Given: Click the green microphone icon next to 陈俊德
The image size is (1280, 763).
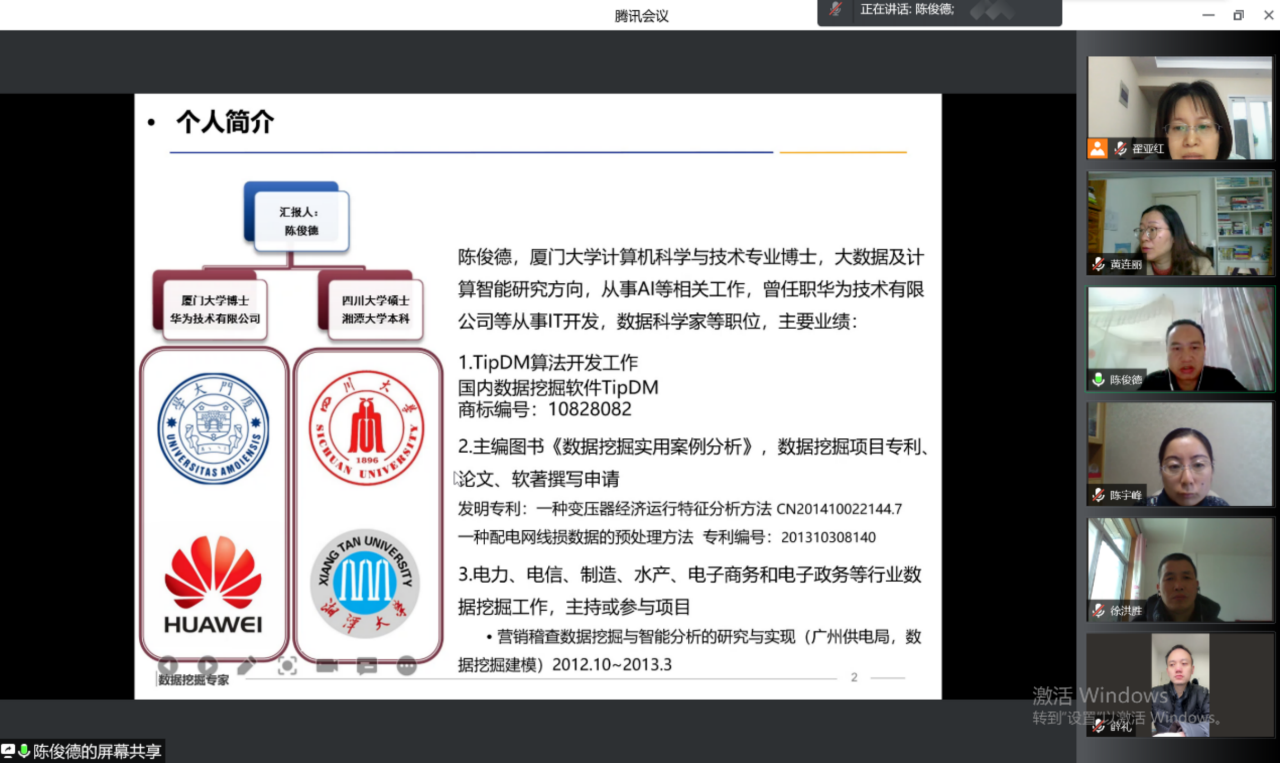Looking at the screenshot, I should click(x=1098, y=380).
